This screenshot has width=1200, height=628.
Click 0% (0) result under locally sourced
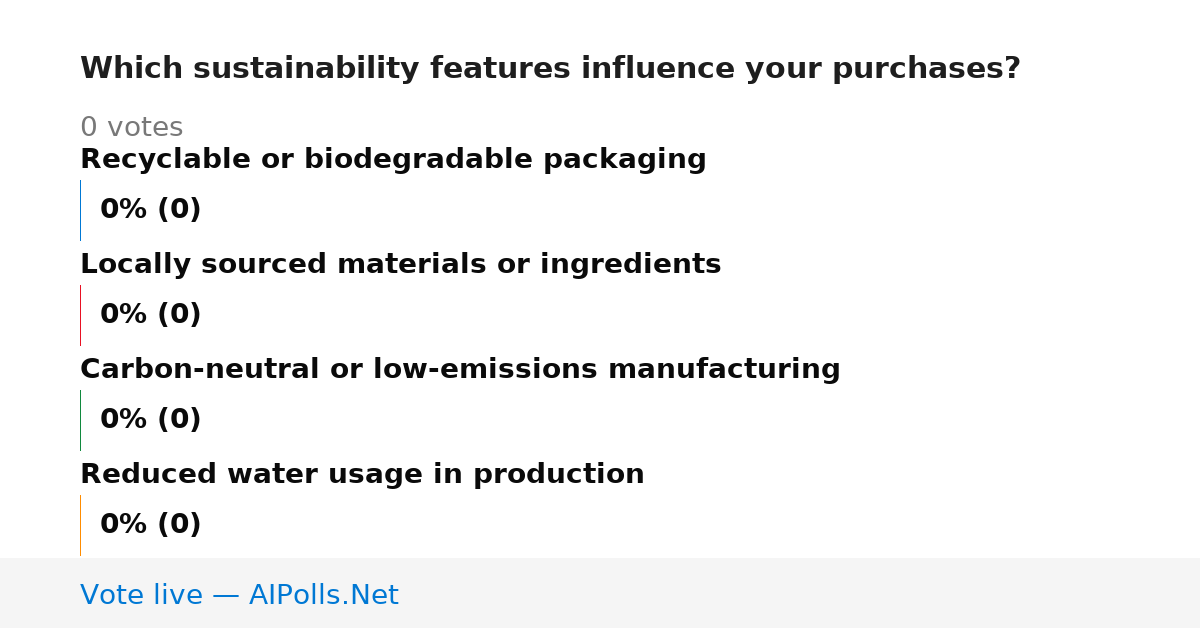coord(151,315)
